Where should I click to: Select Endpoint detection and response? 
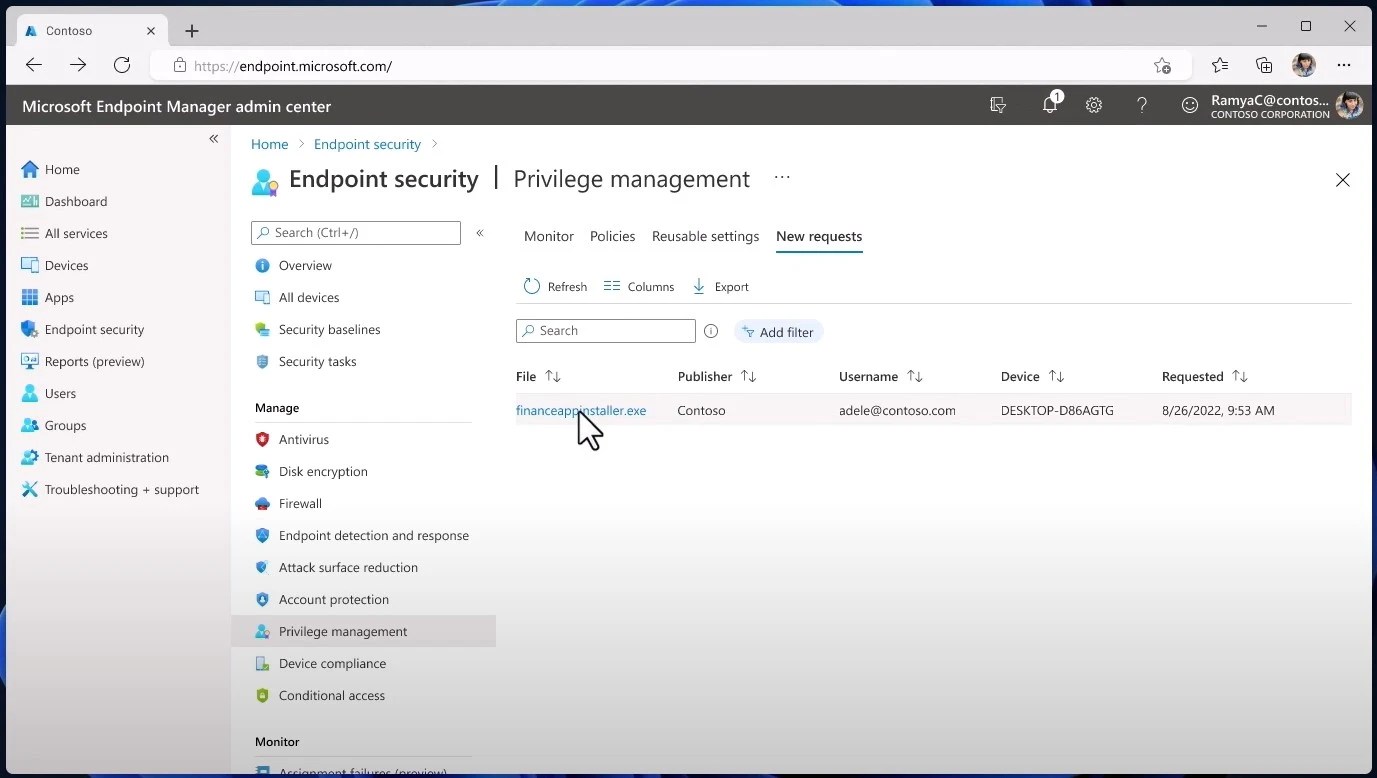[372, 535]
